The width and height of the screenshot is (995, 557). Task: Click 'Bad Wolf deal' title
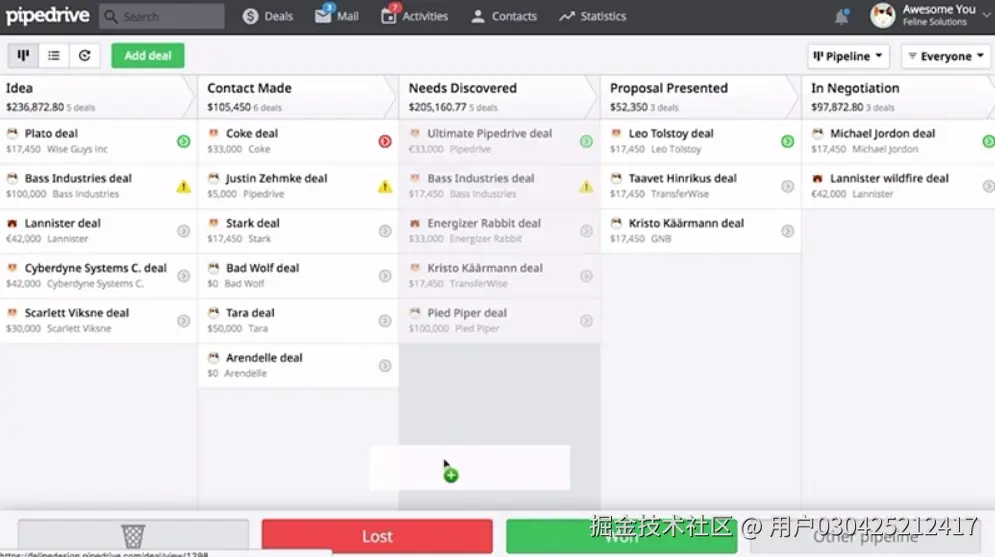262,268
